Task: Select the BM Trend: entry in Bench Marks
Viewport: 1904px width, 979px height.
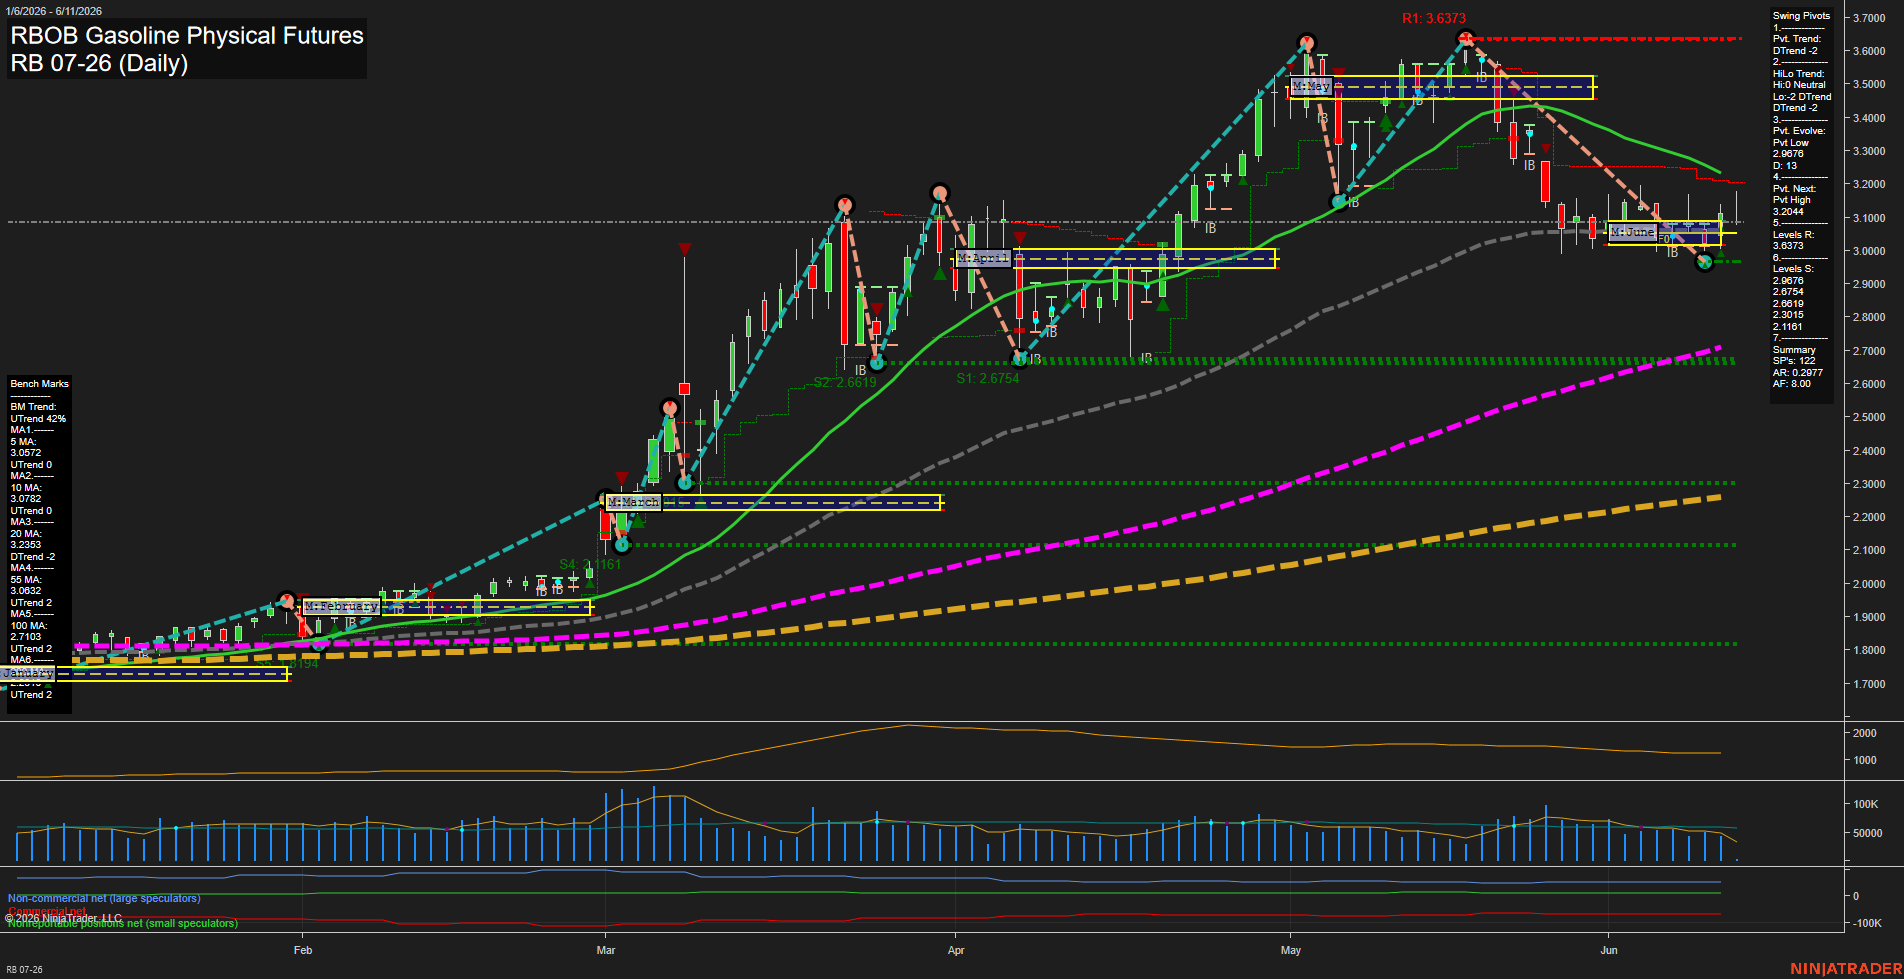Action: [34, 407]
